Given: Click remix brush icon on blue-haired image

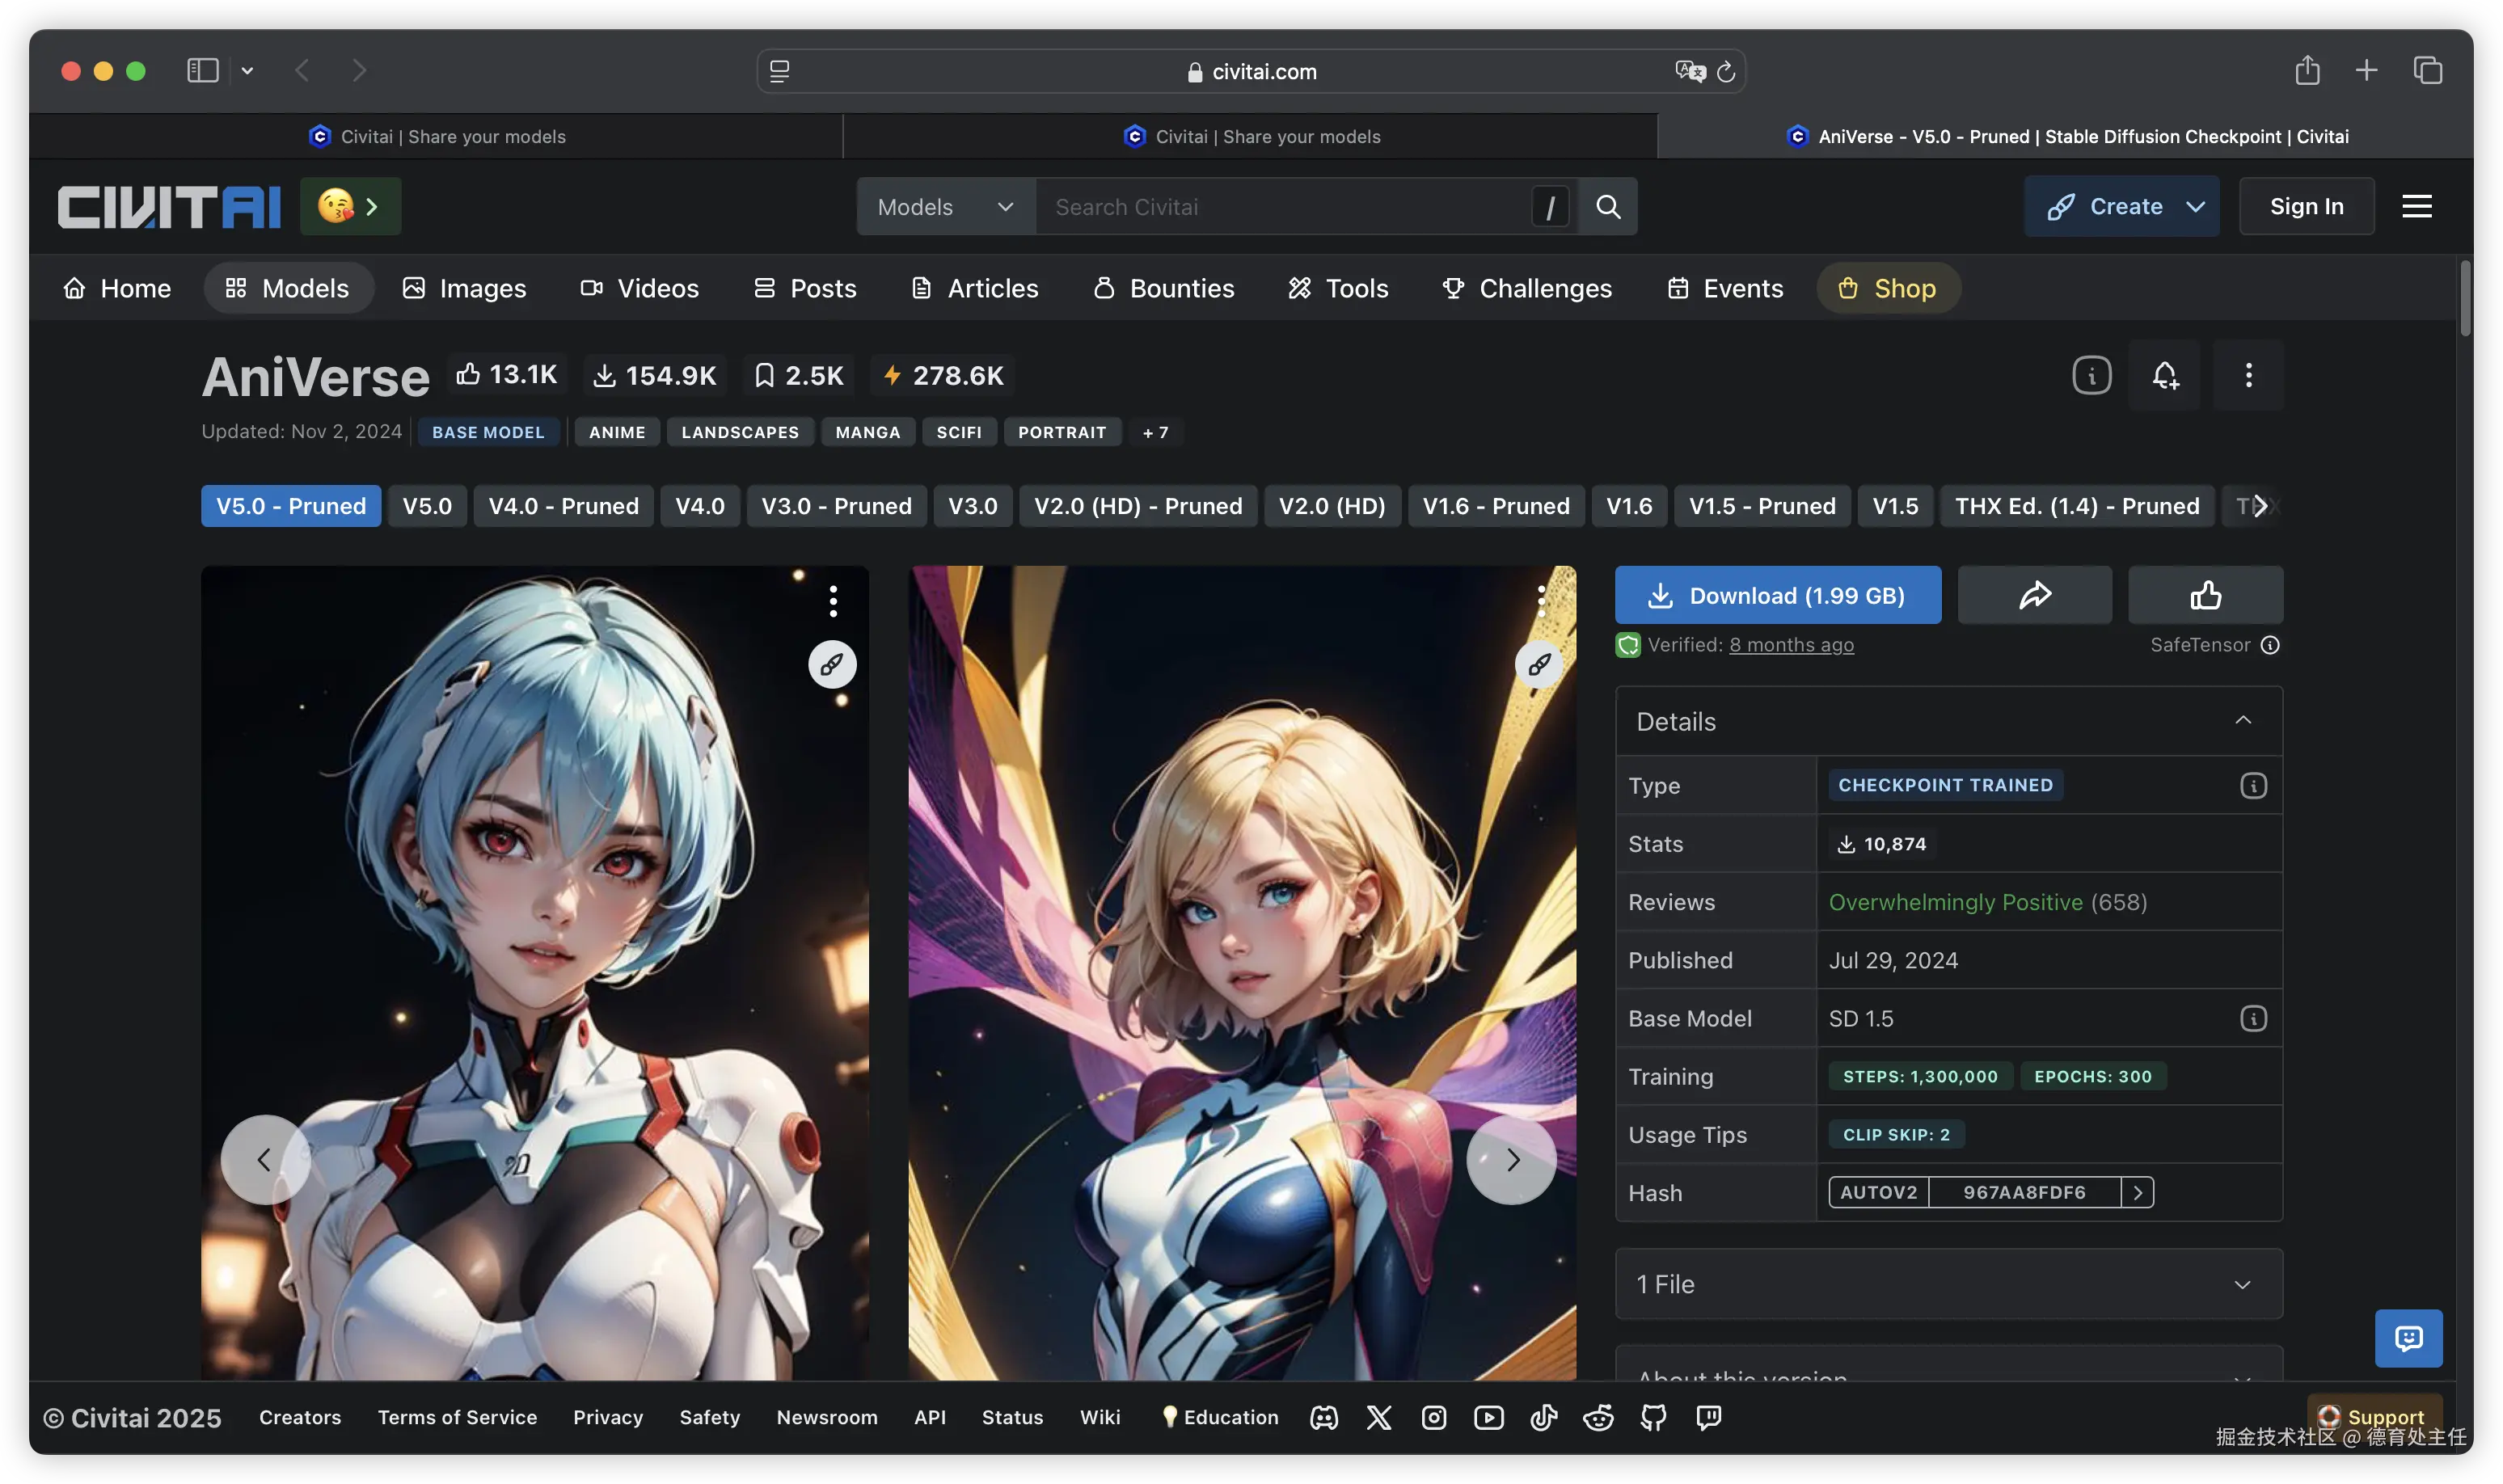Looking at the screenshot, I should tap(832, 664).
